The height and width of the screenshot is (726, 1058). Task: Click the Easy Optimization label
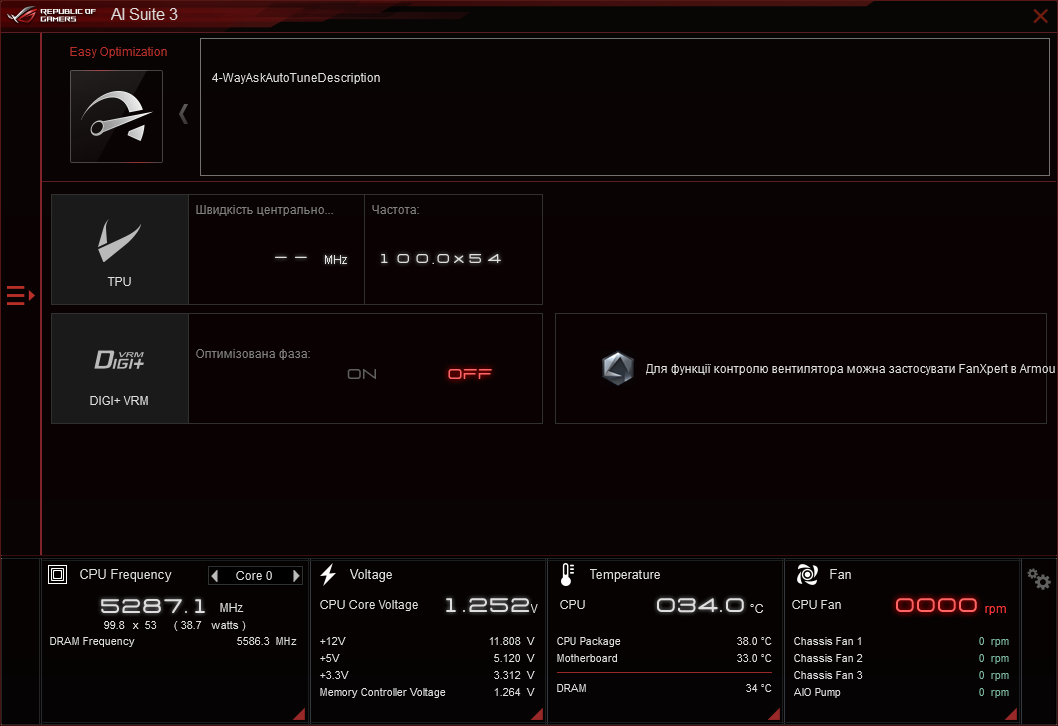click(118, 51)
